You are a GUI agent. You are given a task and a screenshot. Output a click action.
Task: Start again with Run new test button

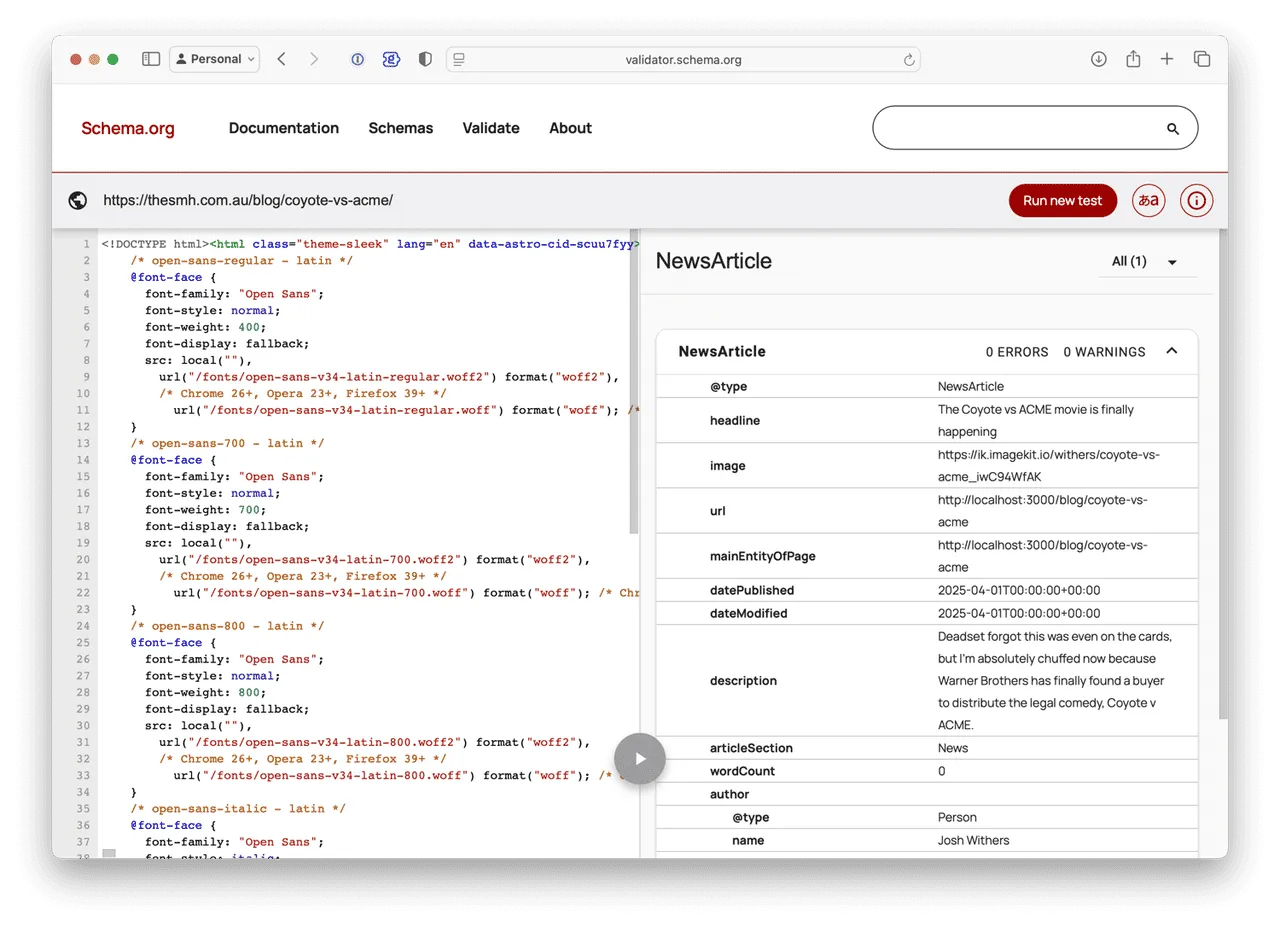pos(1062,200)
